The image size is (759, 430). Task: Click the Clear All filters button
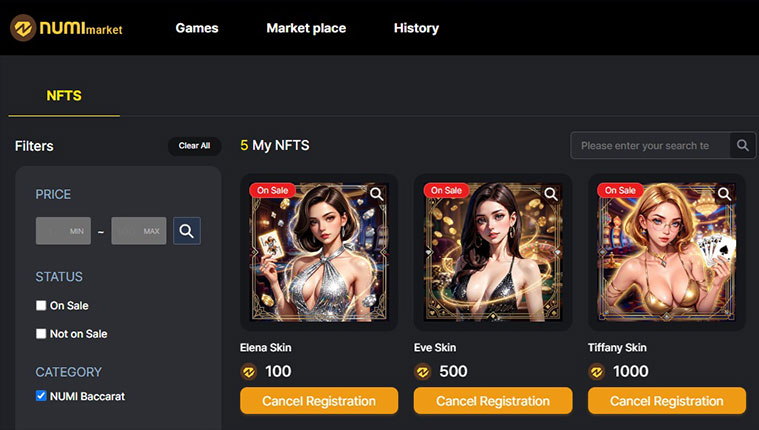(194, 146)
